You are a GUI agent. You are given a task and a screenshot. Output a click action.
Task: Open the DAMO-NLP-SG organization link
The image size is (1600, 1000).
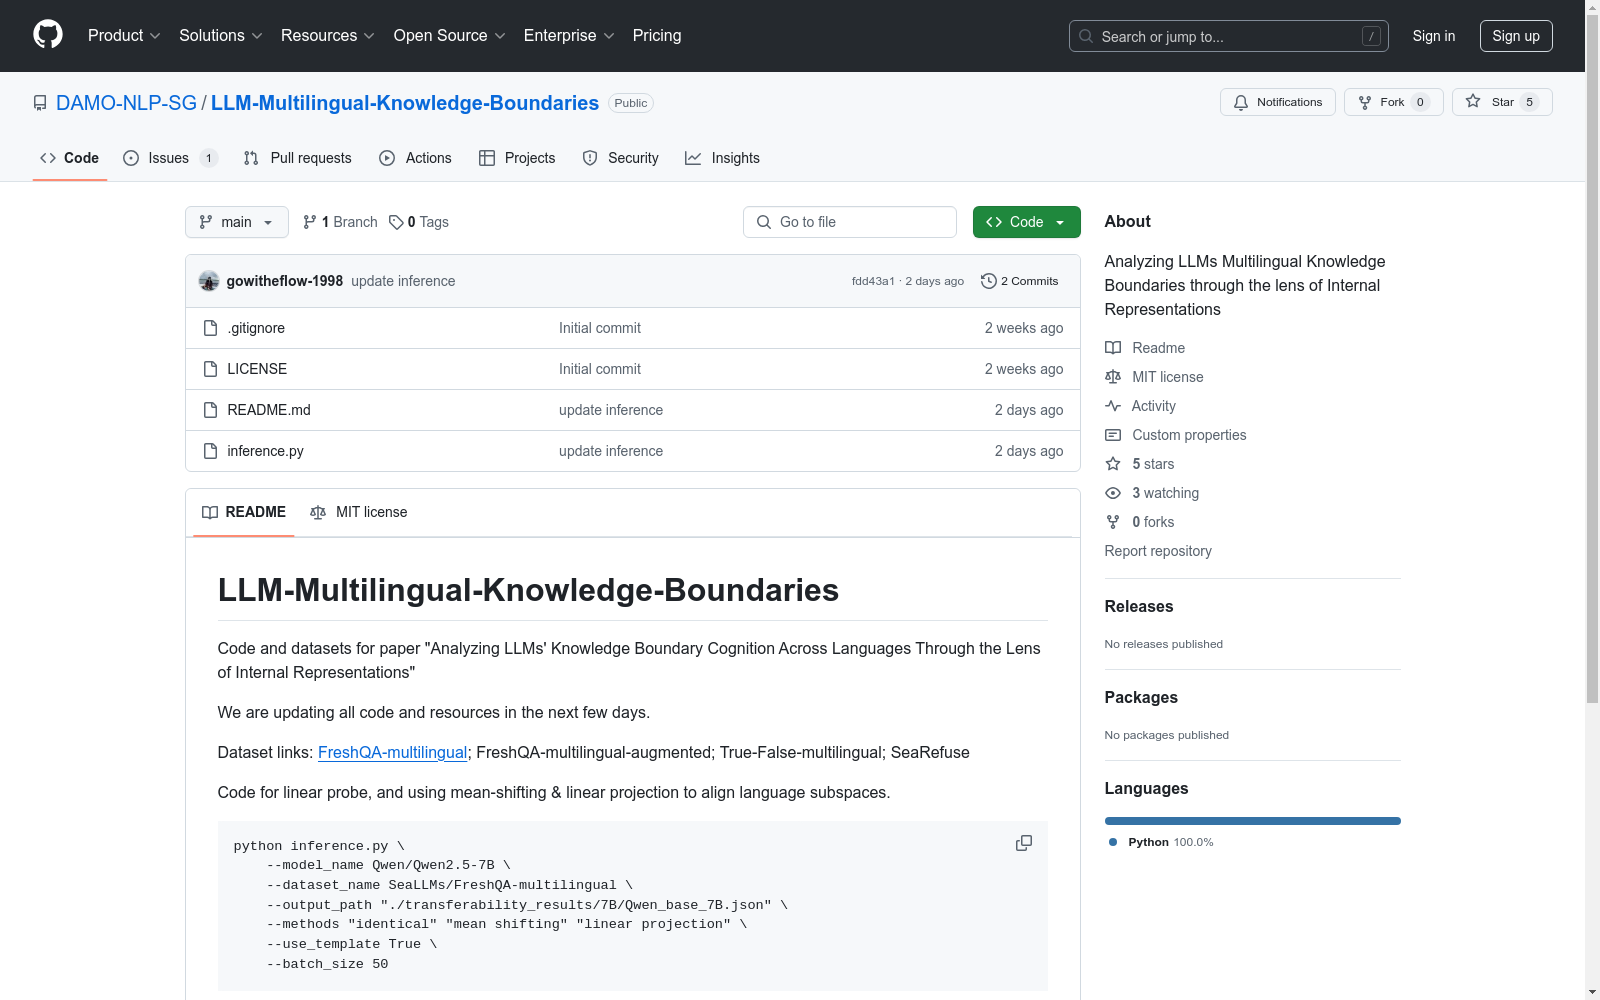point(126,103)
